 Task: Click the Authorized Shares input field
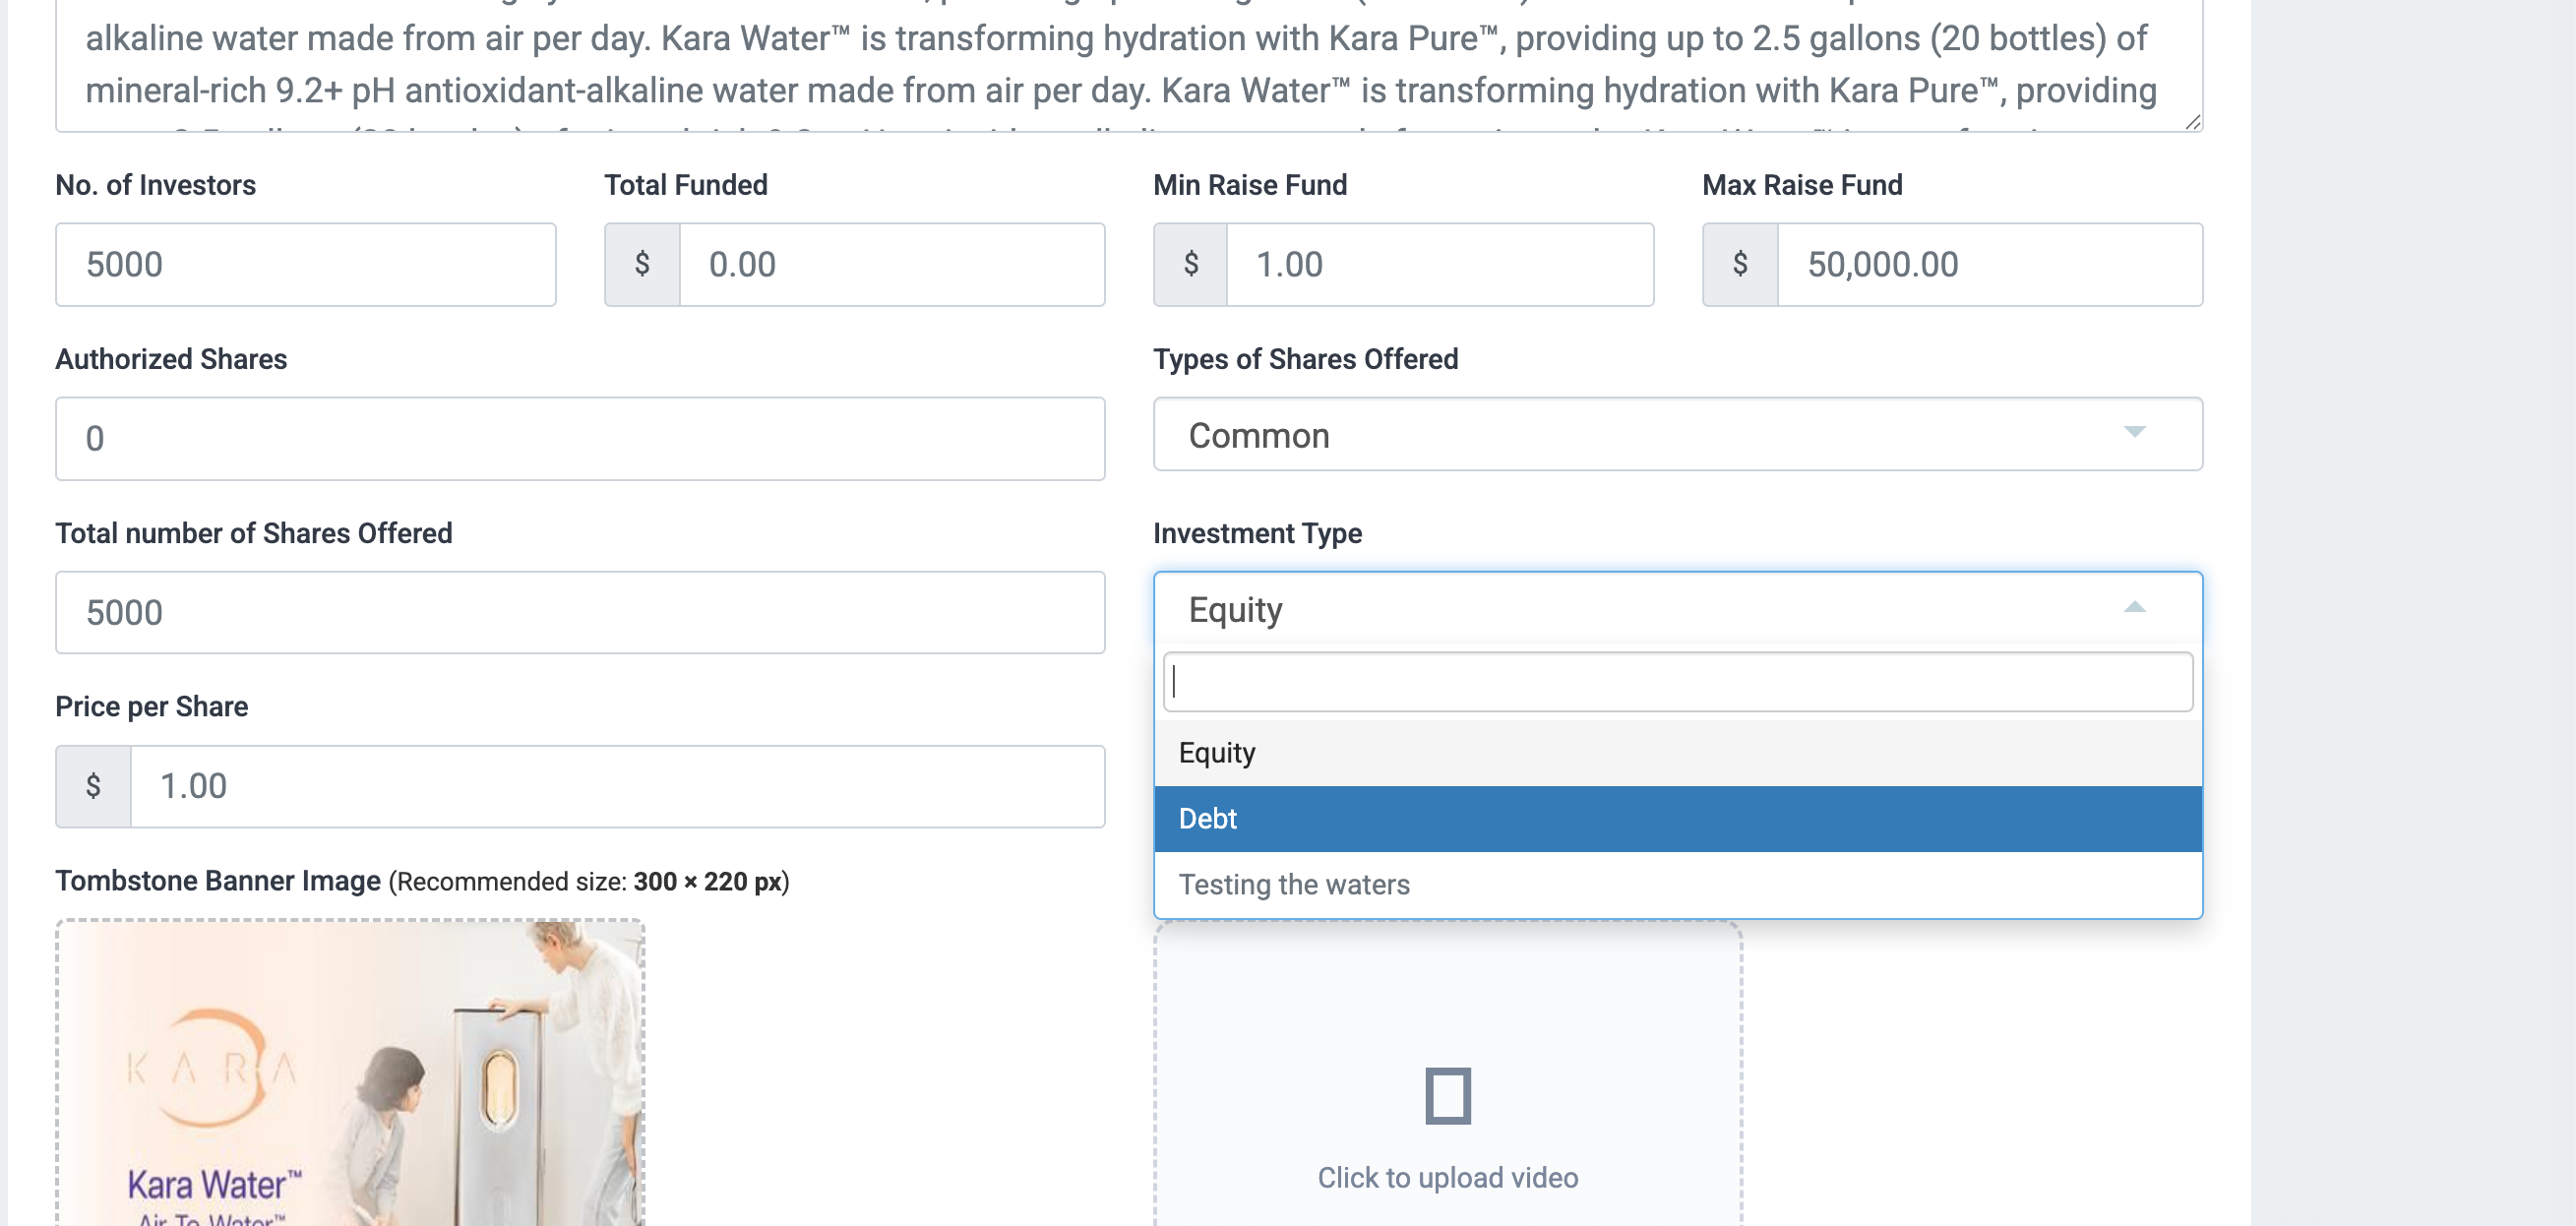pyautogui.click(x=580, y=438)
